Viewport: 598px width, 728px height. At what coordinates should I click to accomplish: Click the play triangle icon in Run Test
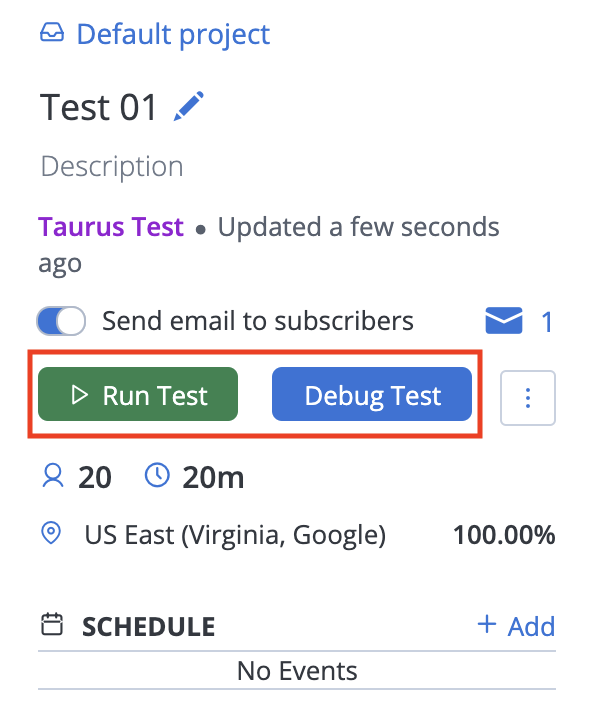(79, 395)
